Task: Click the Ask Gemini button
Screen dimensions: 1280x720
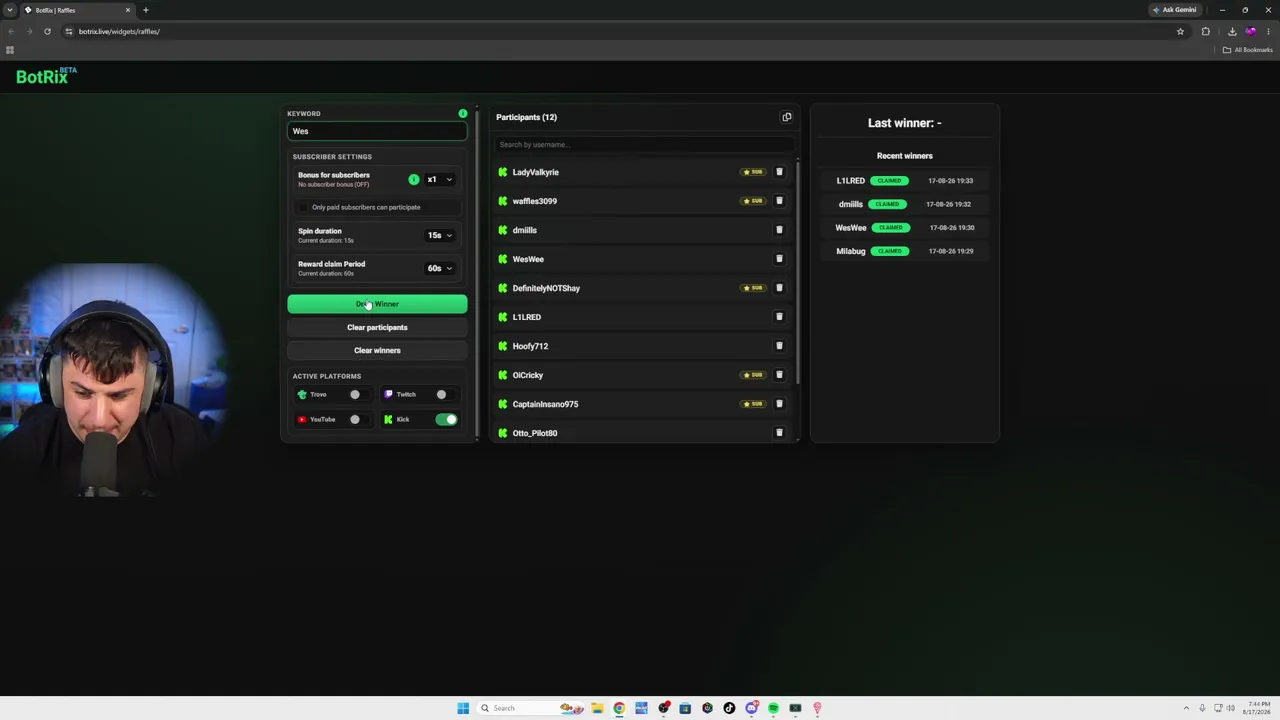Action: click(x=1174, y=10)
